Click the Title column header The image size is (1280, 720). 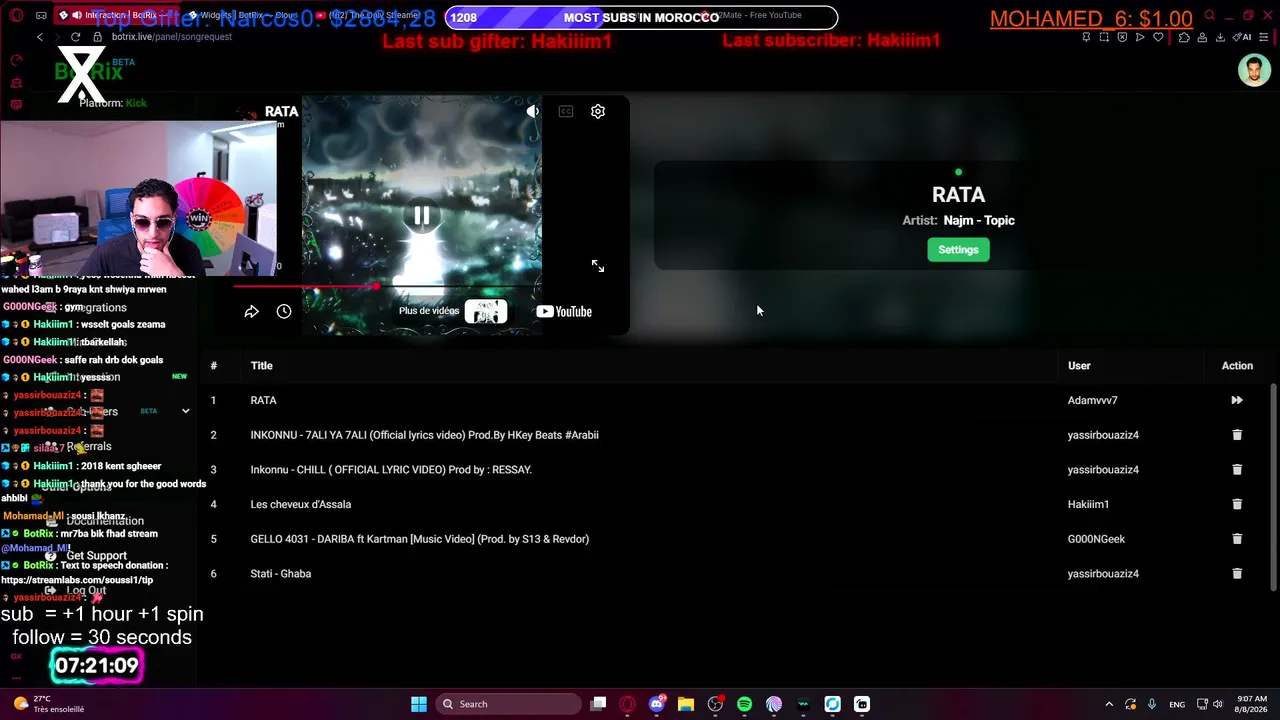(261, 366)
